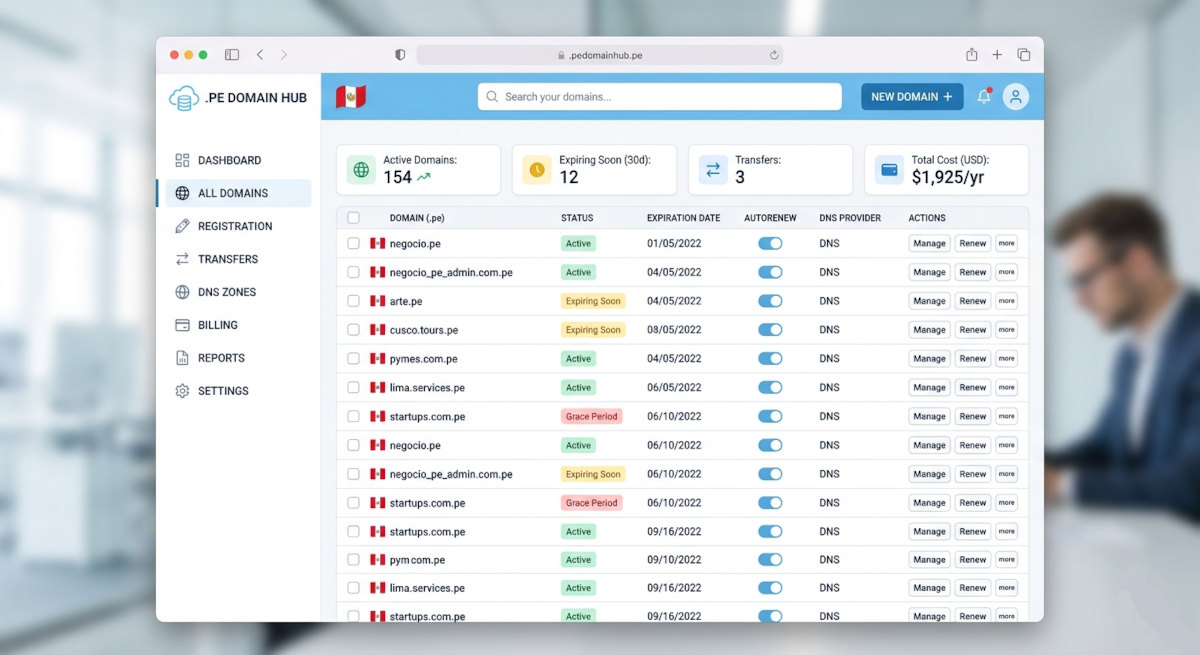Click the .pedomainhub.pe address bar
The image size is (1200, 655).
[x=600, y=56]
